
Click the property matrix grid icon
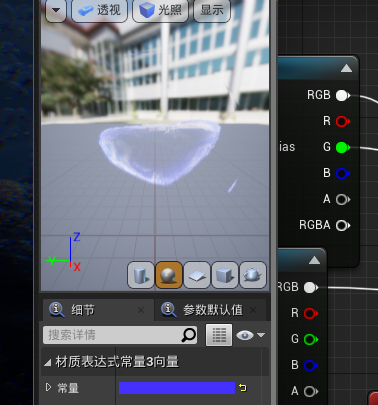[219, 335]
